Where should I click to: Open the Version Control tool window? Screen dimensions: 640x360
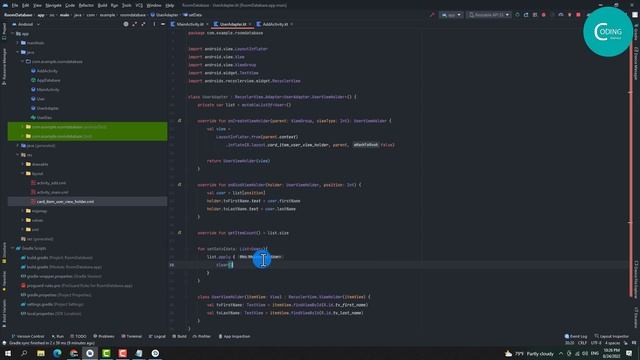click(x=27, y=336)
